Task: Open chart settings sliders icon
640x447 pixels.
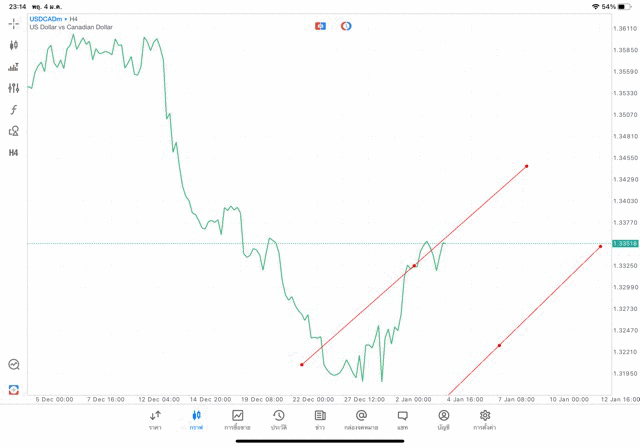Action: coord(14,88)
